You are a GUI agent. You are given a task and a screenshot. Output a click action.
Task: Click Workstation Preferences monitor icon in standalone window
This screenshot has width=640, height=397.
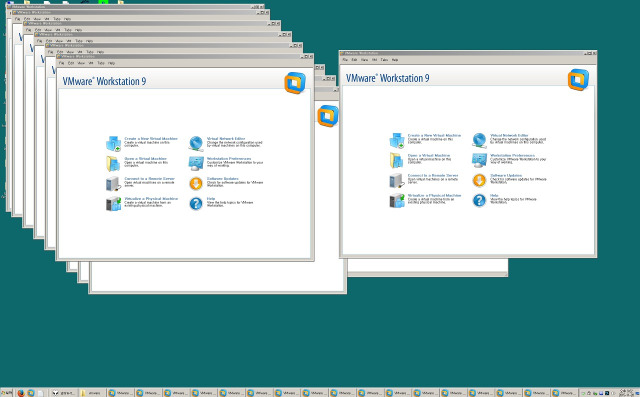click(x=479, y=160)
